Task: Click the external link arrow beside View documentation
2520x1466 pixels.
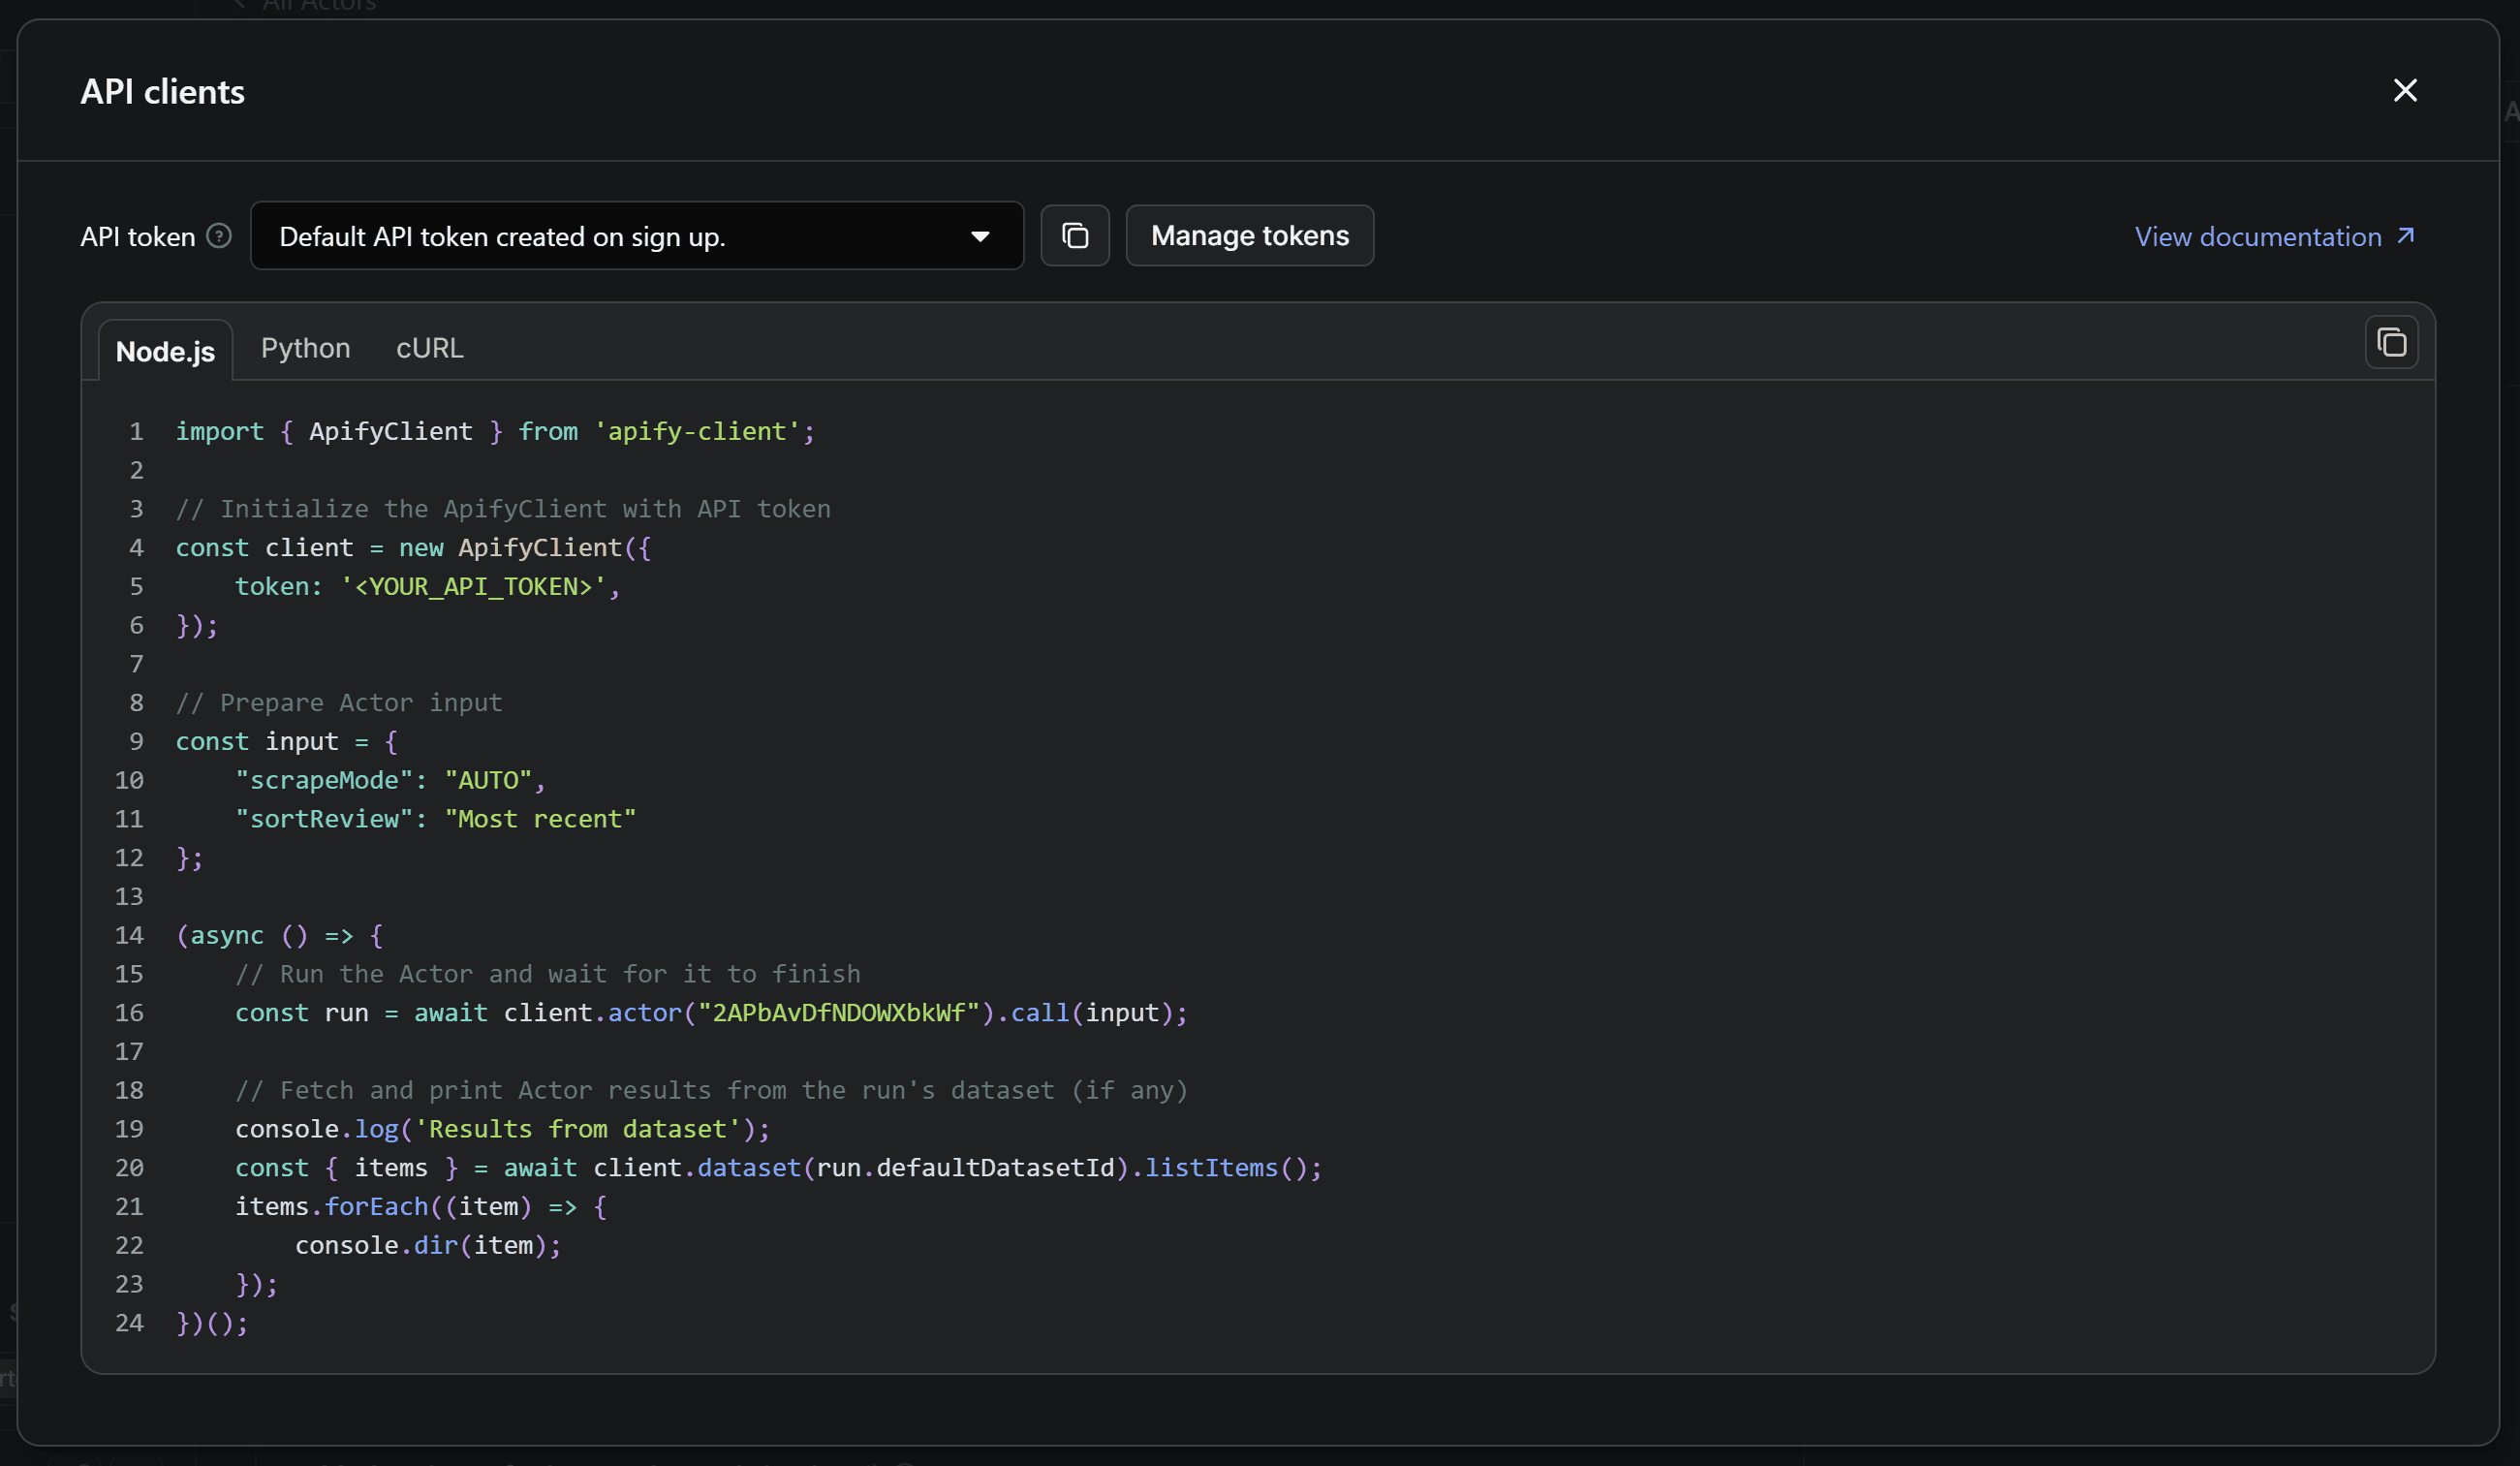Action: [2406, 236]
